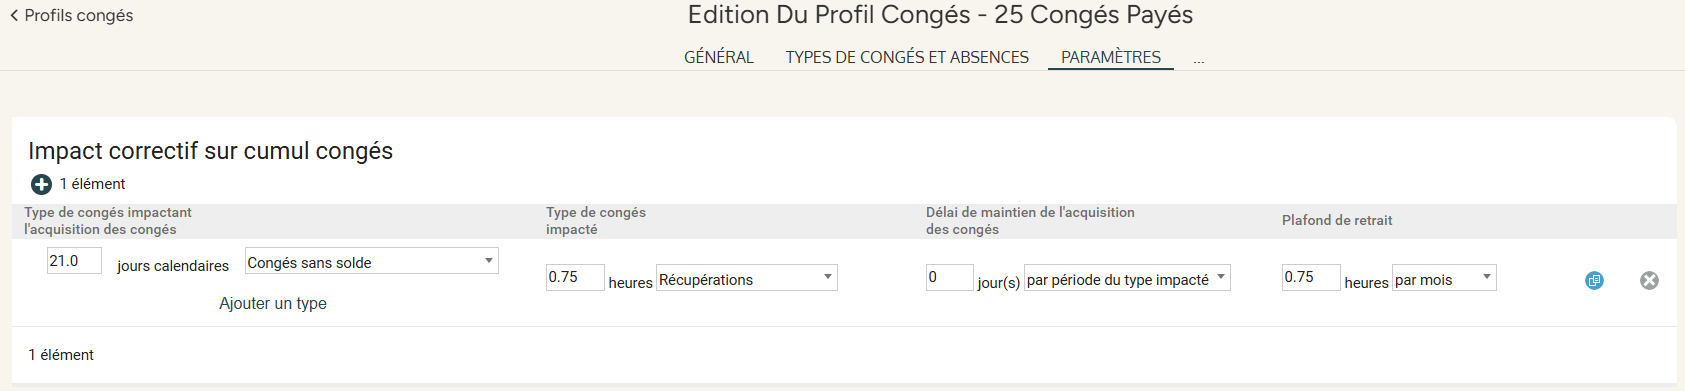Click the Type de congés impacté header
The image size is (1685, 391).
pyautogui.click(x=596, y=221)
